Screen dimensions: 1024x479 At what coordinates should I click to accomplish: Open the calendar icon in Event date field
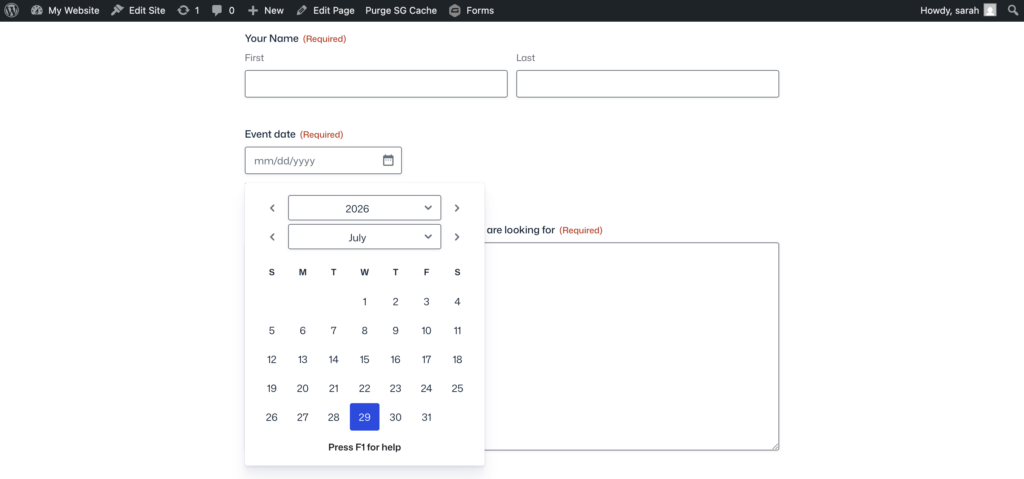[x=388, y=160]
